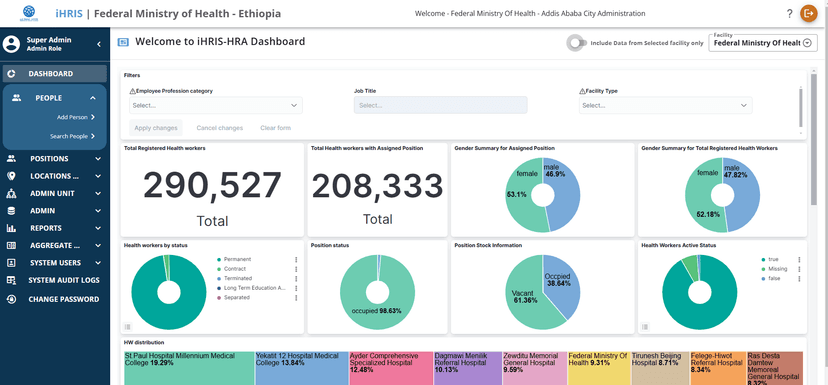
Task: Click the dashboard header panel icon
Action: pyautogui.click(x=123, y=42)
